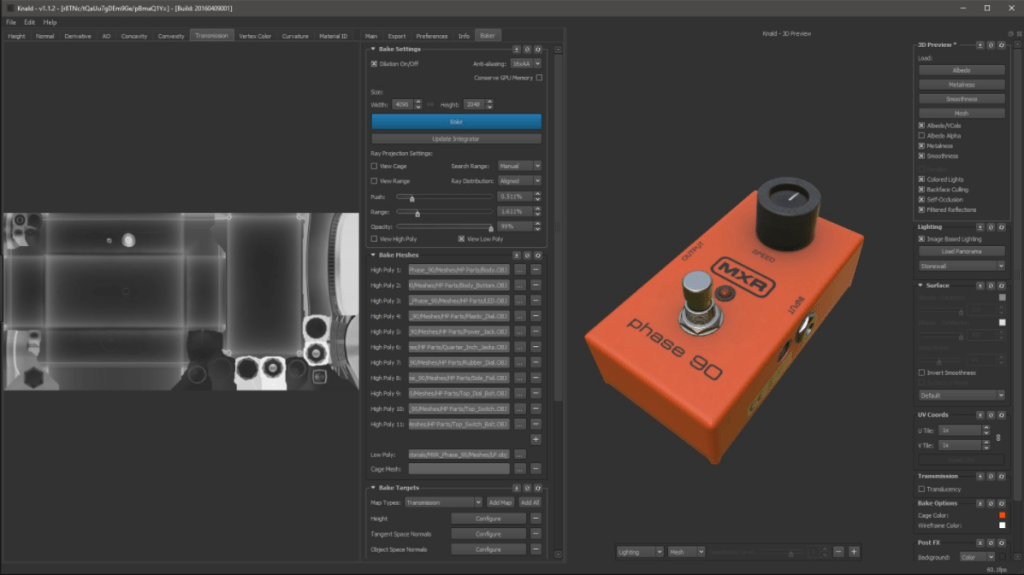
Task: Click the orange Cage Color swatch
Action: (1002, 515)
